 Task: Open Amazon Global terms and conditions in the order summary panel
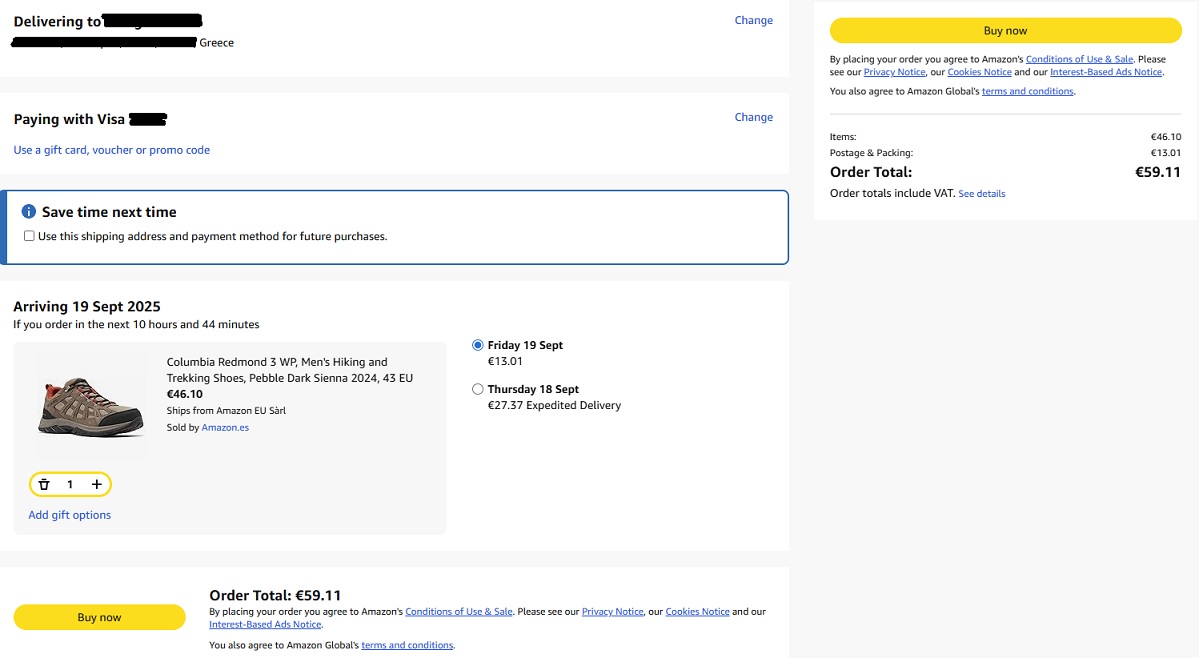[1028, 92]
